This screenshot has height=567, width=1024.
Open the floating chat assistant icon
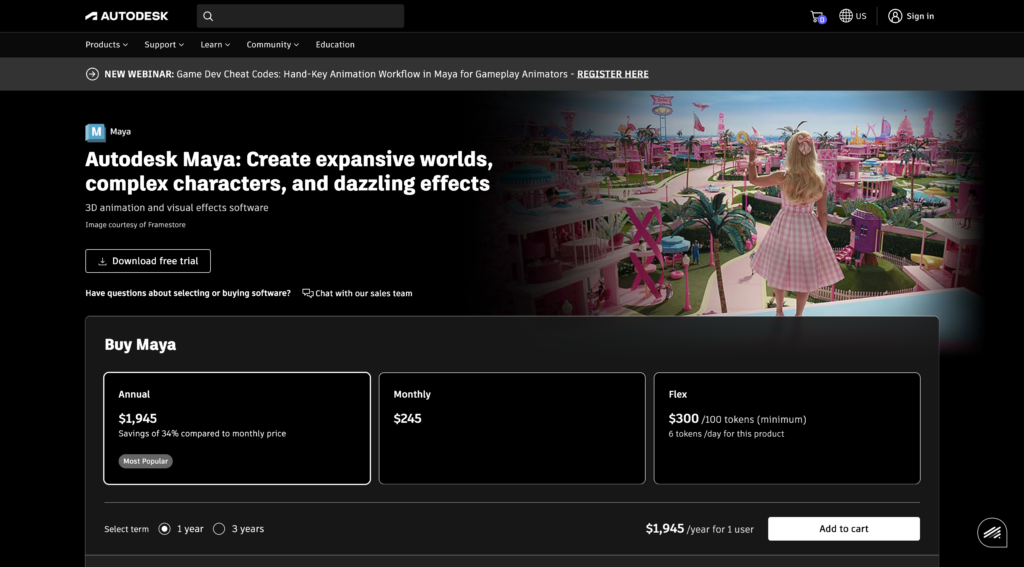pyautogui.click(x=992, y=533)
